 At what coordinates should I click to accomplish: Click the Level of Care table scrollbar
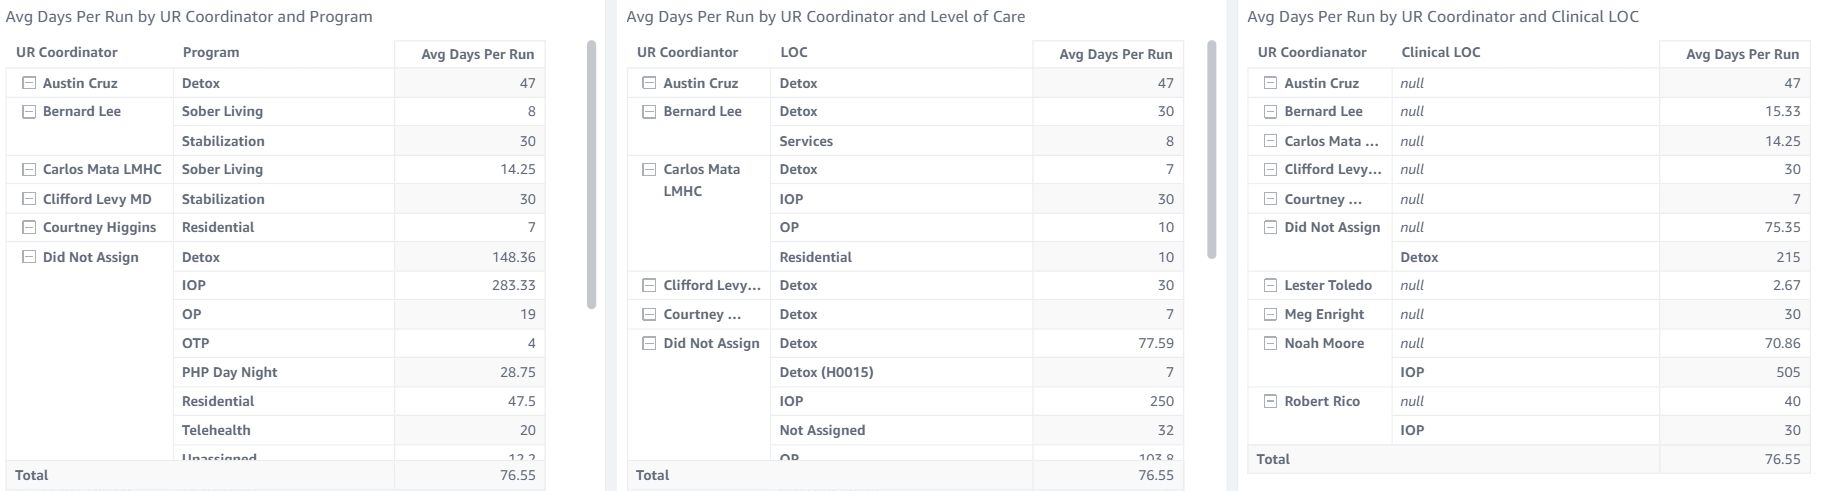click(x=1212, y=150)
